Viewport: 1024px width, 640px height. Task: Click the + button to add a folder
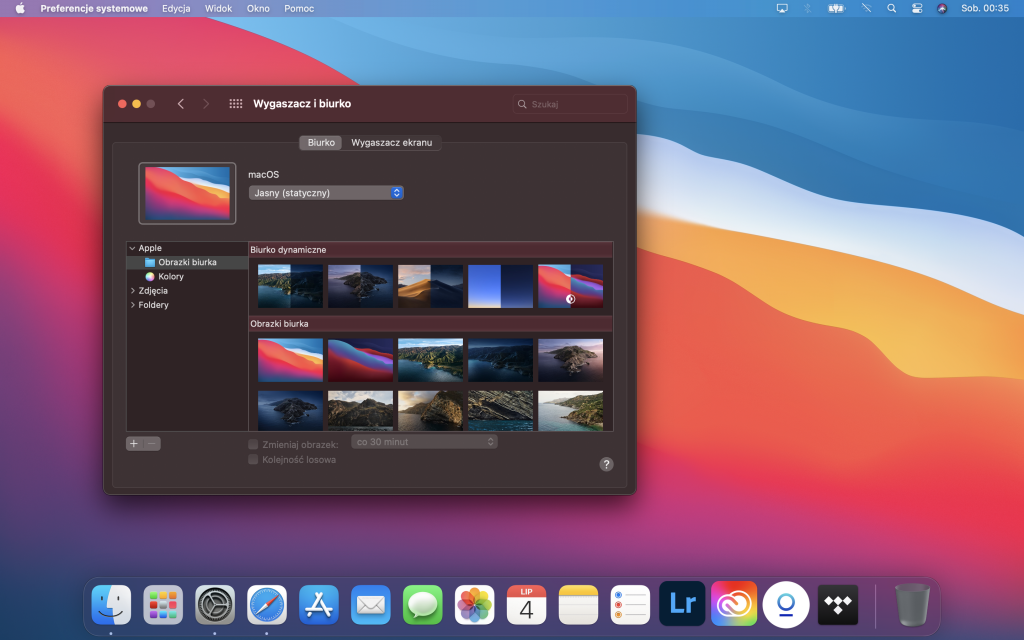[x=133, y=443]
